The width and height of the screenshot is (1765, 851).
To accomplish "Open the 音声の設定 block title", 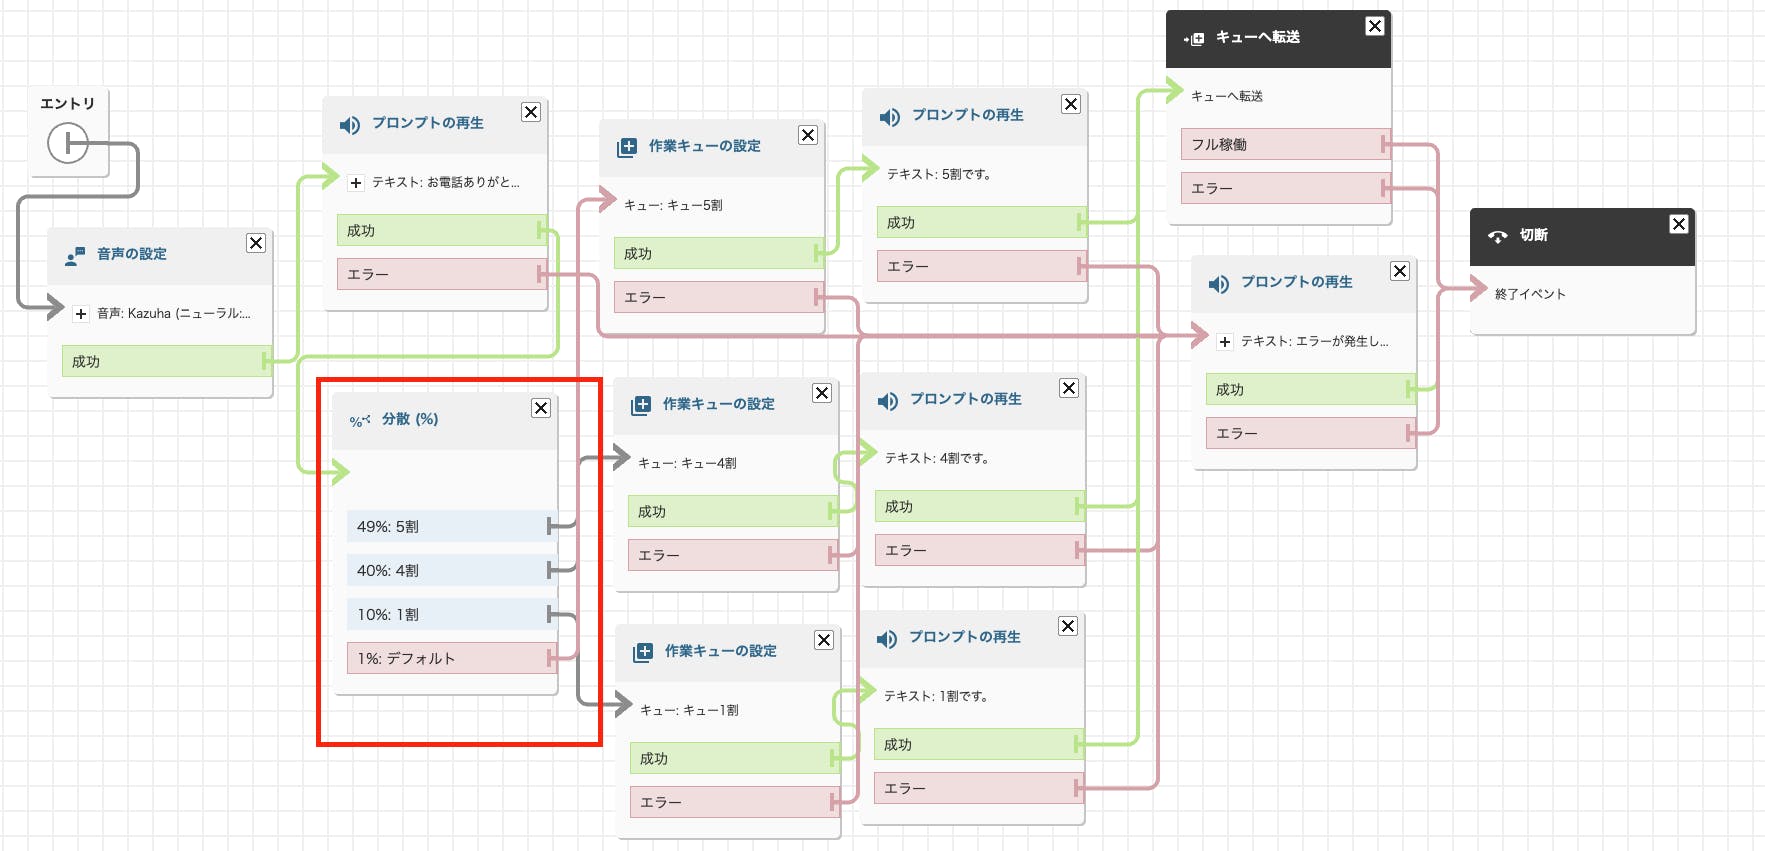I will [132, 254].
